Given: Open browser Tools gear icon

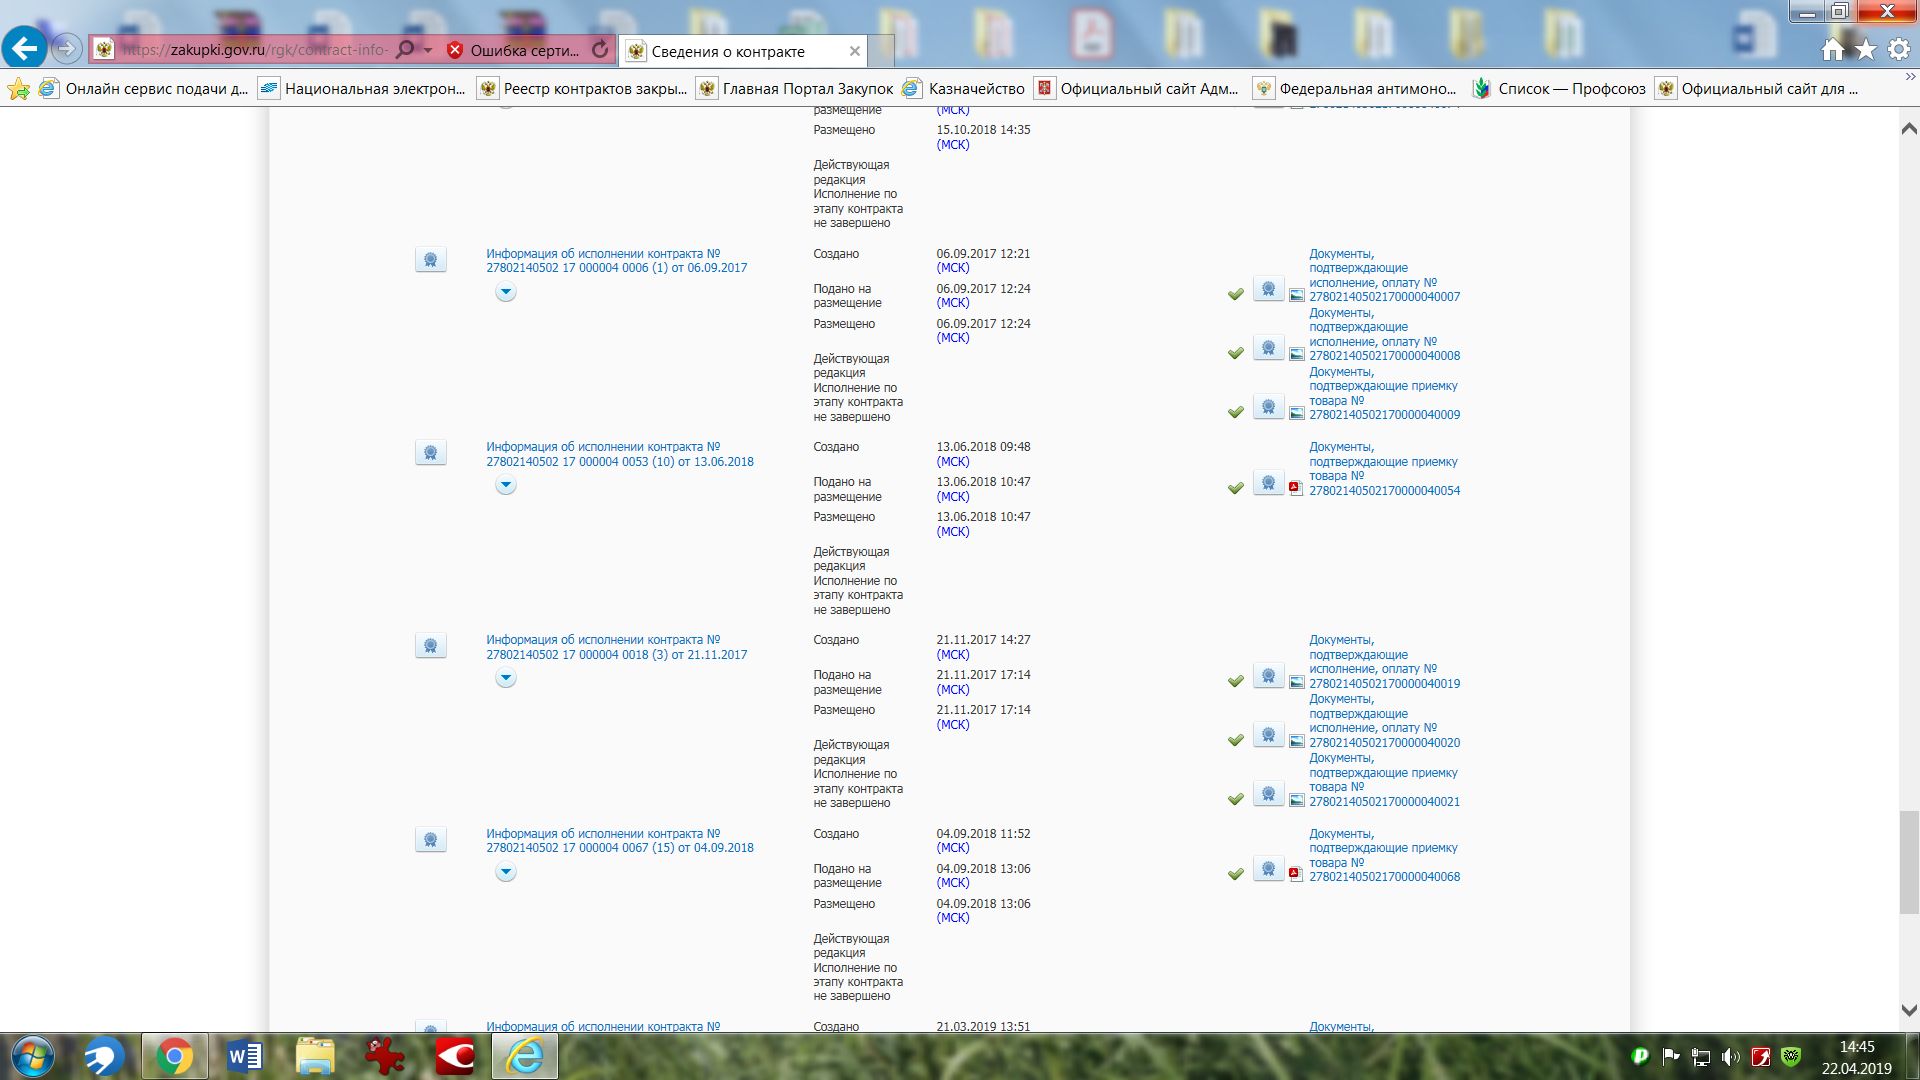Looking at the screenshot, I should click(x=1898, y=50).
